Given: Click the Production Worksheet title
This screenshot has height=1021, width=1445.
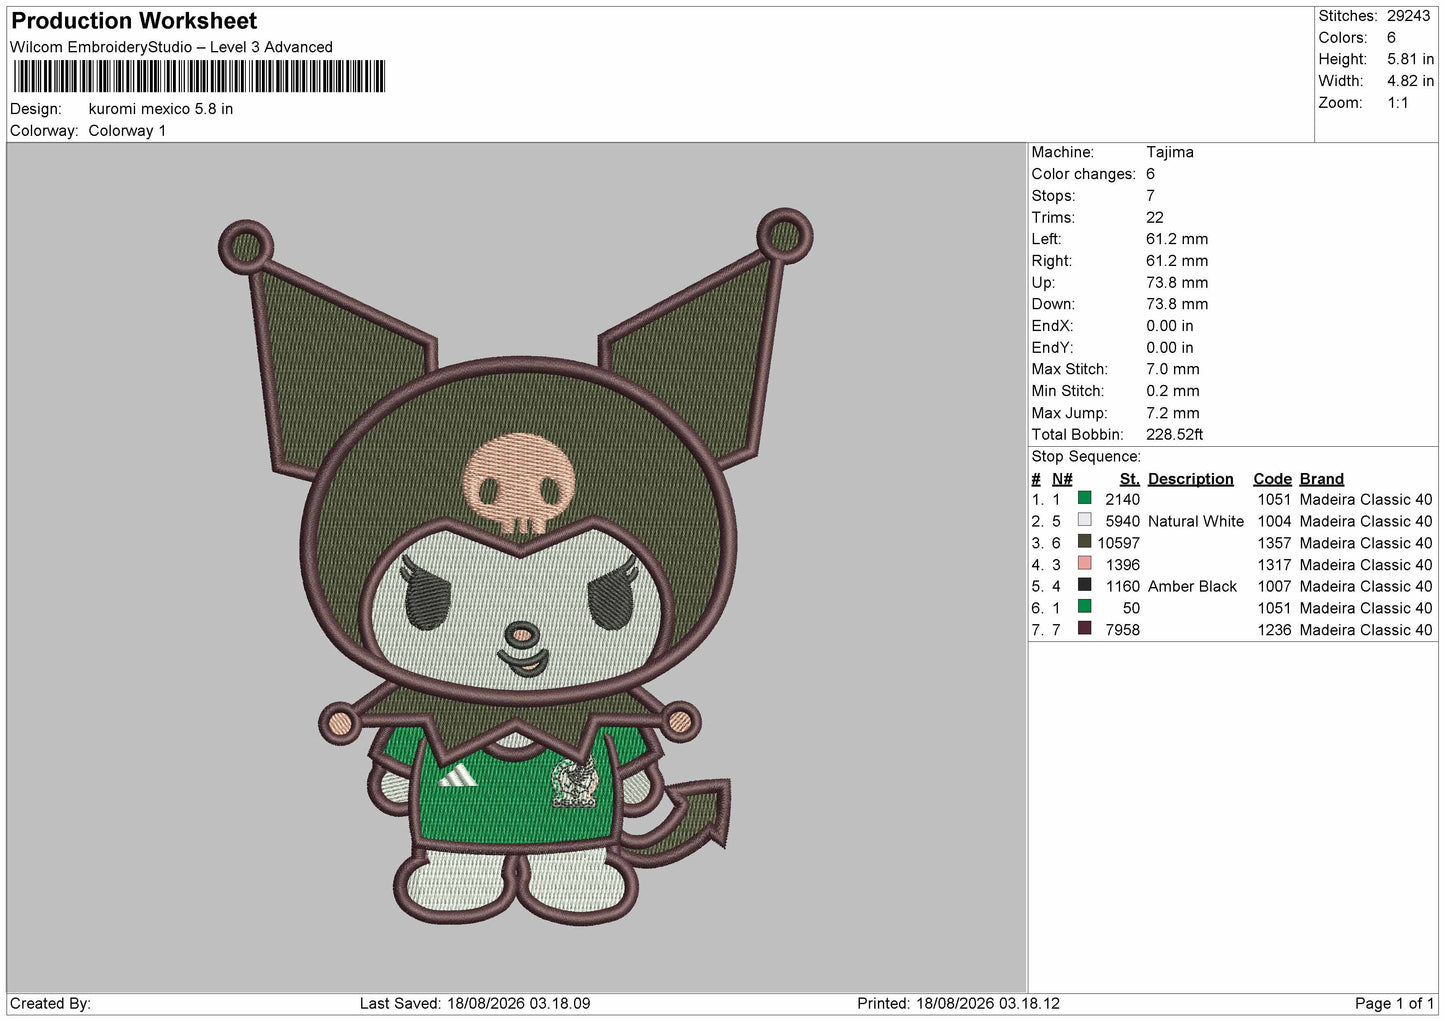Looking at the screenshot, I should 134,21.
